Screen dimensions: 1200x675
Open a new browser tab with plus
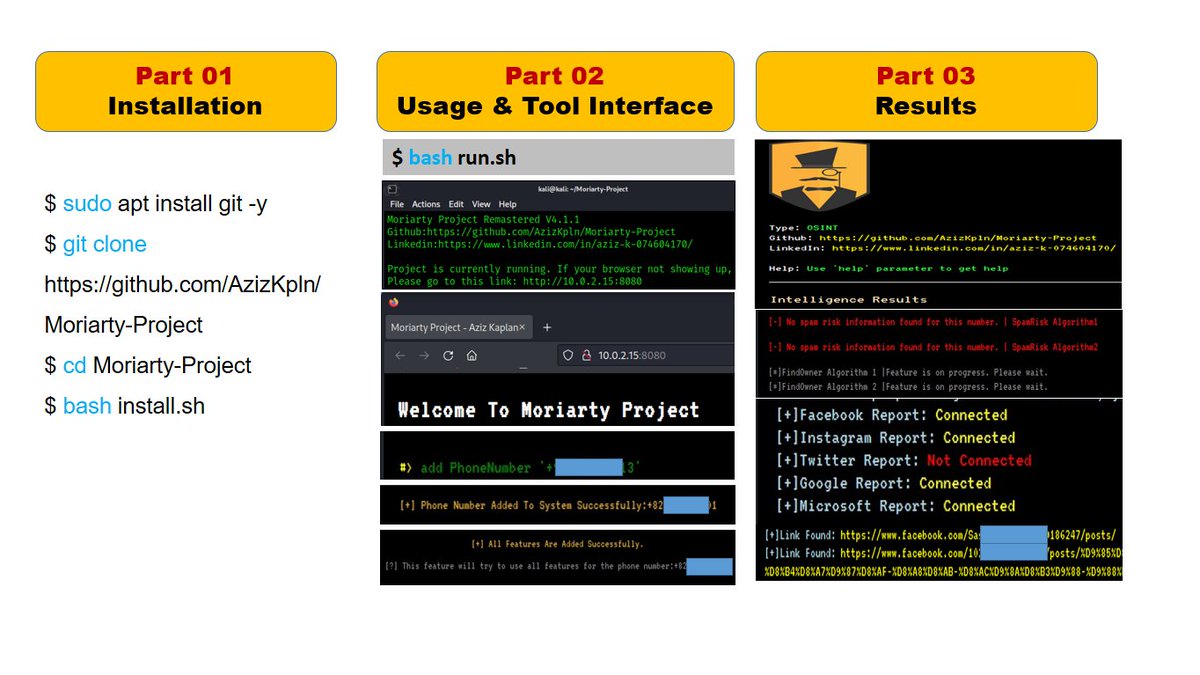pyautogui.click(x=547, y=327)
